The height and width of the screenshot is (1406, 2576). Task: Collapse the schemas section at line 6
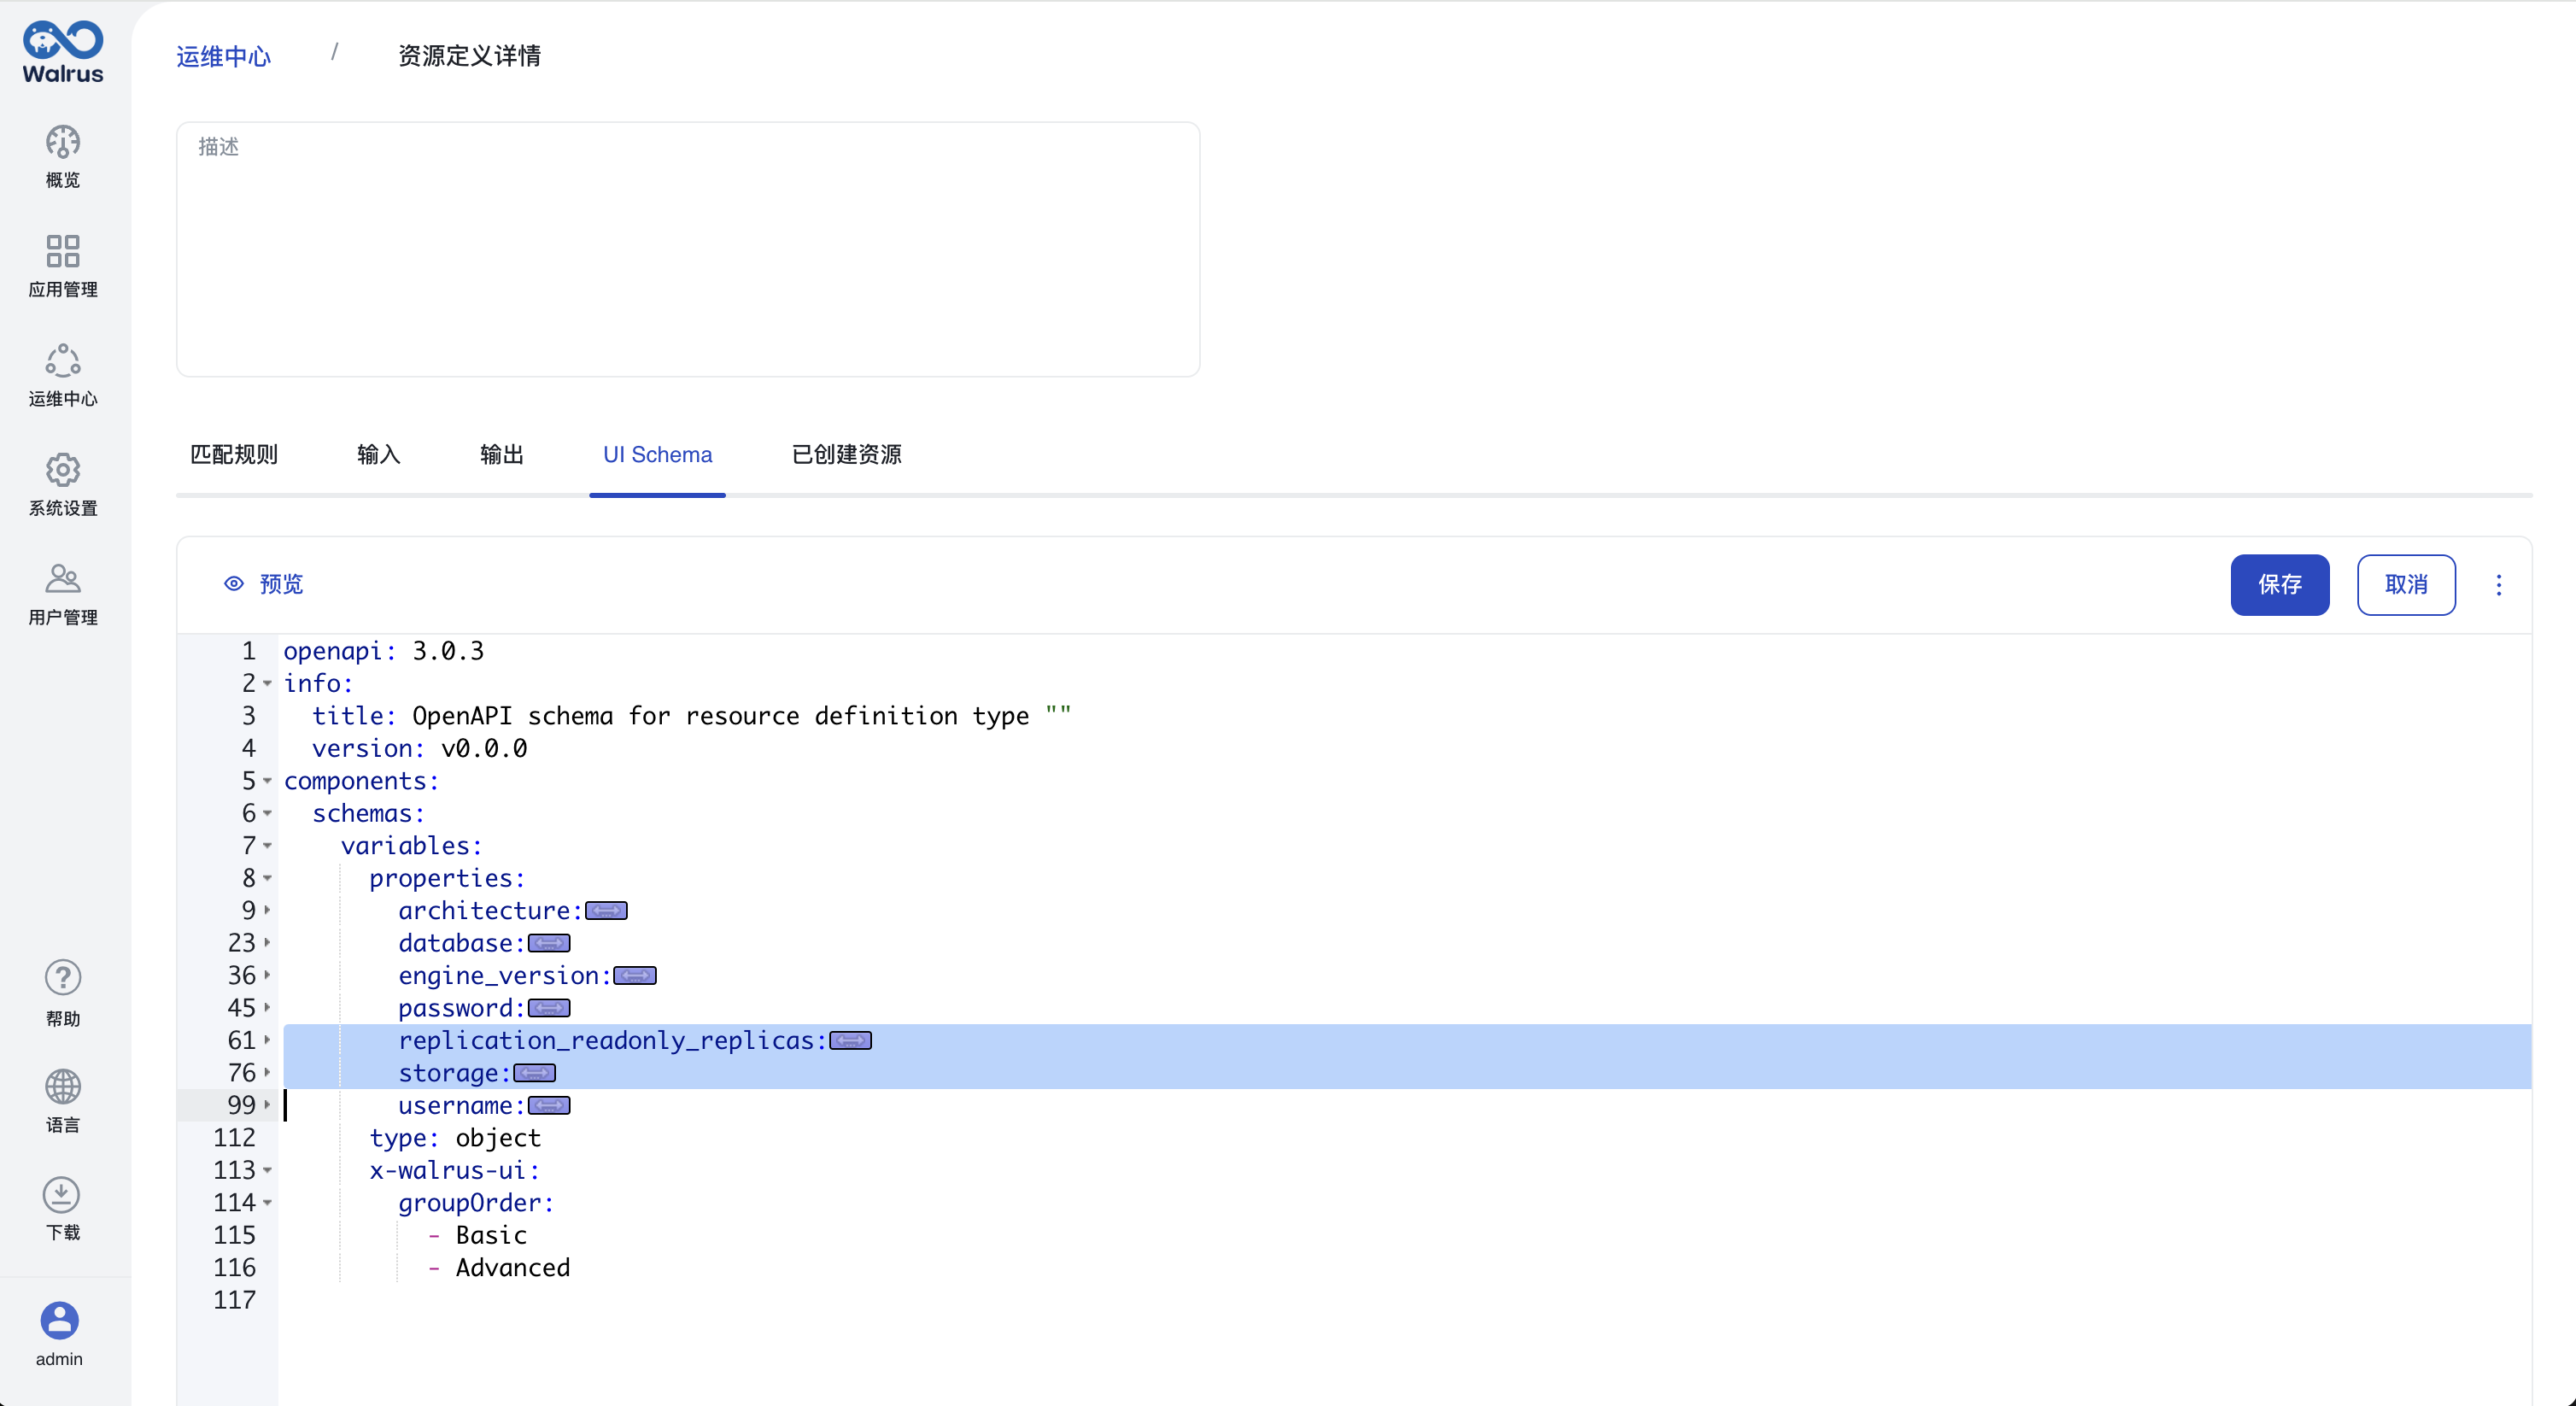(x=267, y=814)
